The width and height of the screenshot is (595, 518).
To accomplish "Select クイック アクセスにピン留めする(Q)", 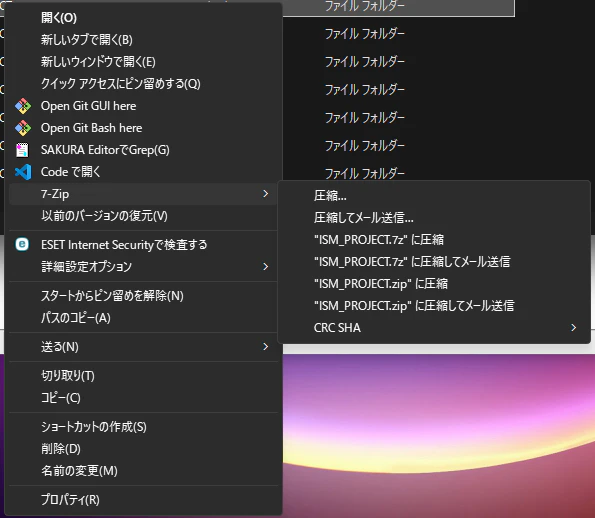I will [143, 83].
